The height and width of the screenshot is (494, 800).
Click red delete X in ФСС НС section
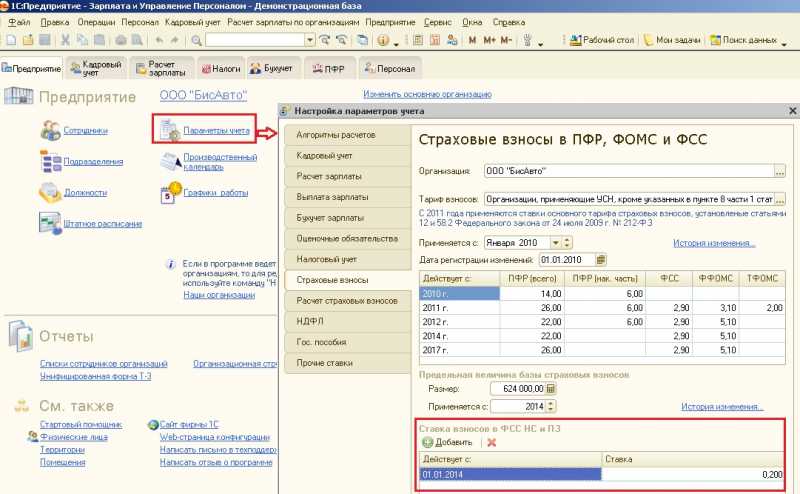[x=492, y=442]
